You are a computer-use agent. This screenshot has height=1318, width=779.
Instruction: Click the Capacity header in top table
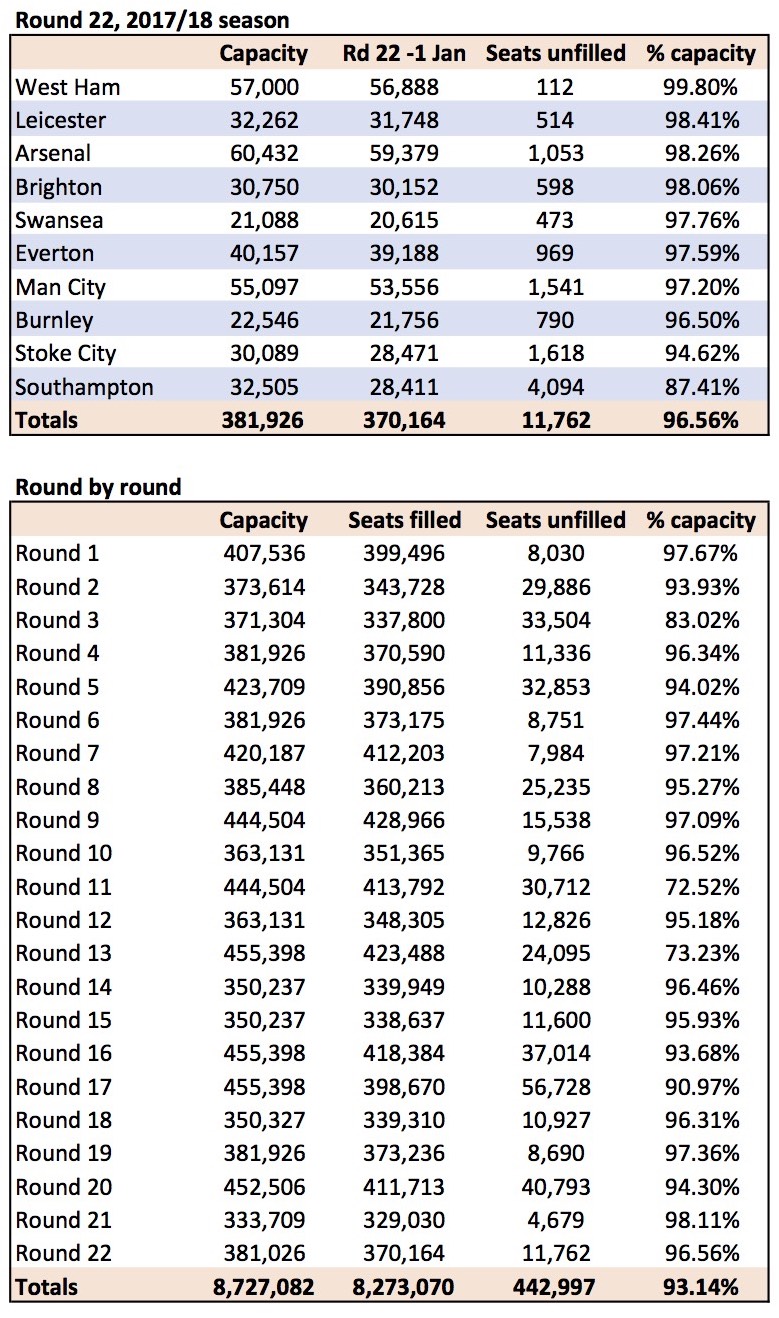click(264, 53)
